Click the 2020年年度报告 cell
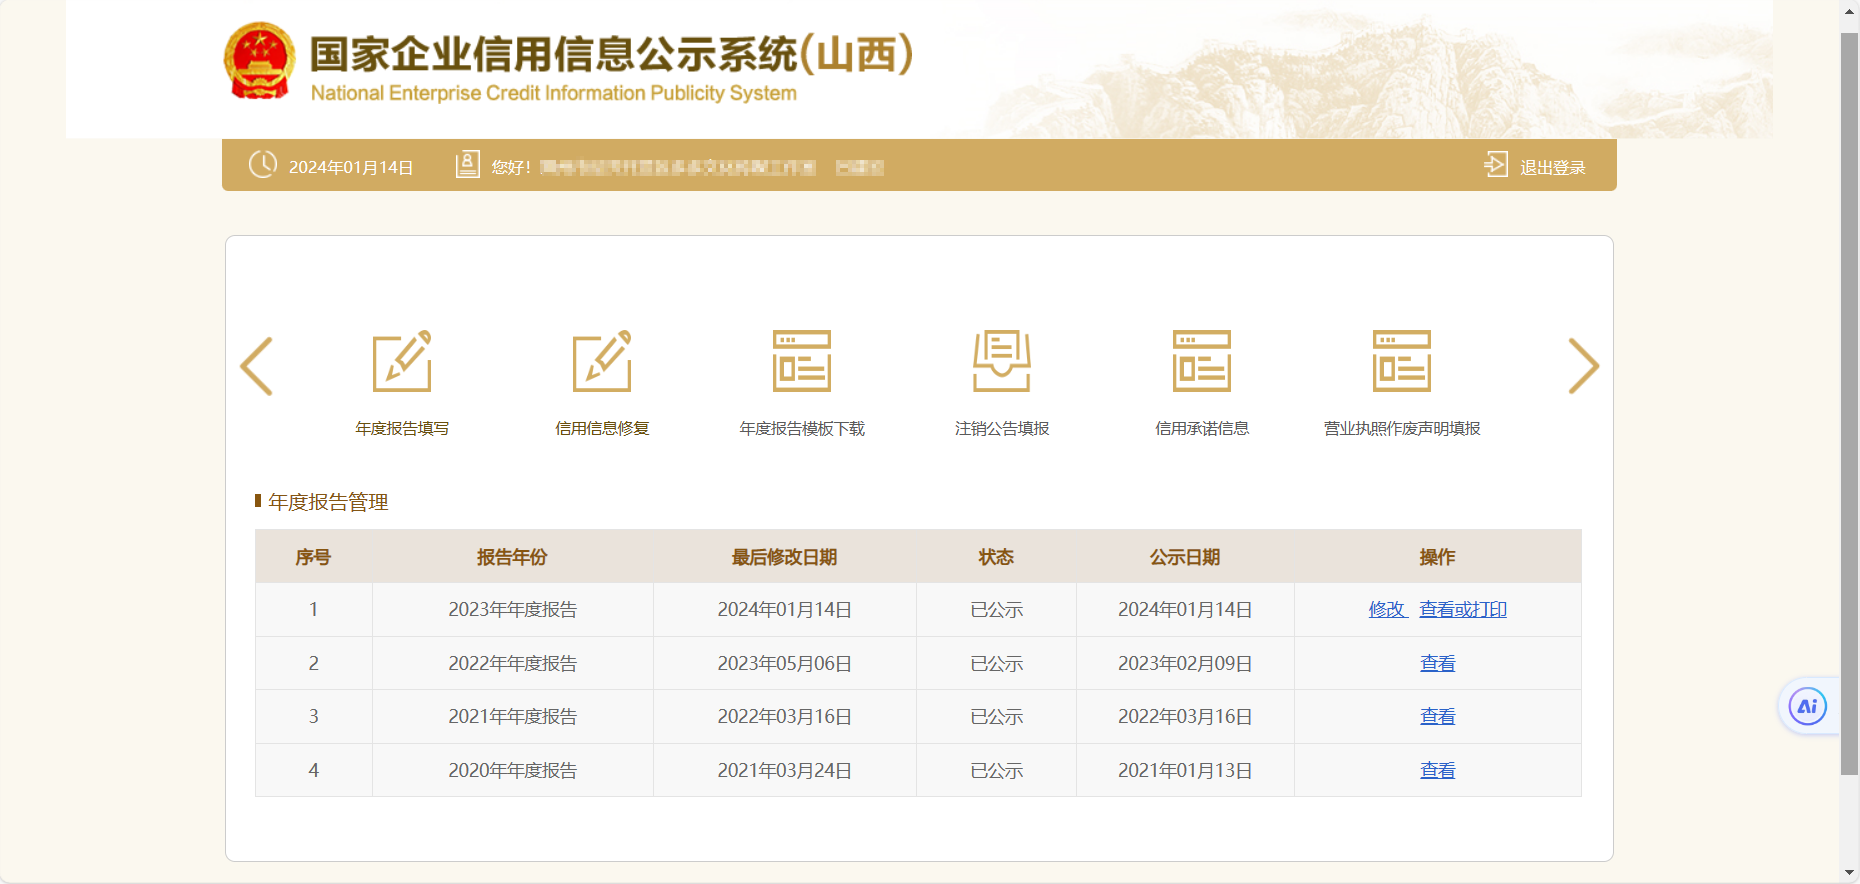 [x=512, y=770]
